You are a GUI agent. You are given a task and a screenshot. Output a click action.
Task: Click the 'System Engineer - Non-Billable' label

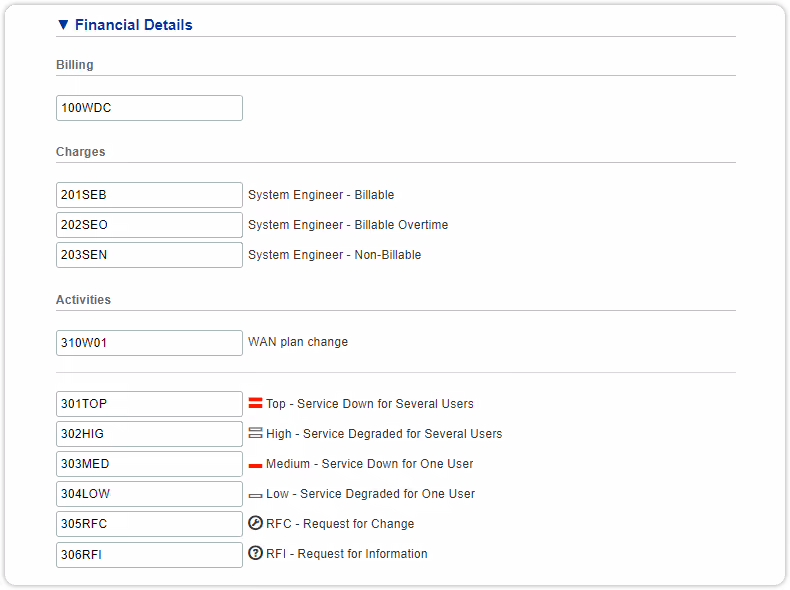coord(335,255)
